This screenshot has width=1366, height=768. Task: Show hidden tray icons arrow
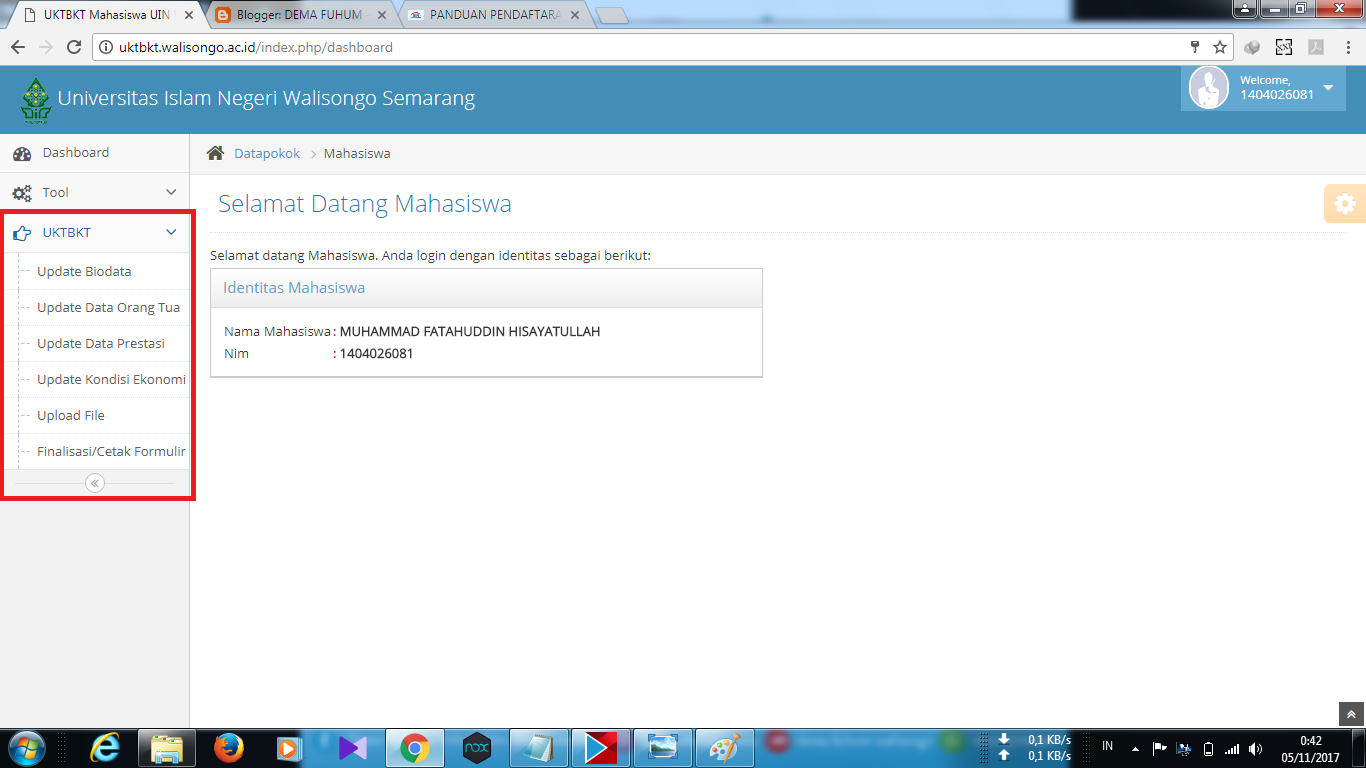click(x=1135, y=748)
